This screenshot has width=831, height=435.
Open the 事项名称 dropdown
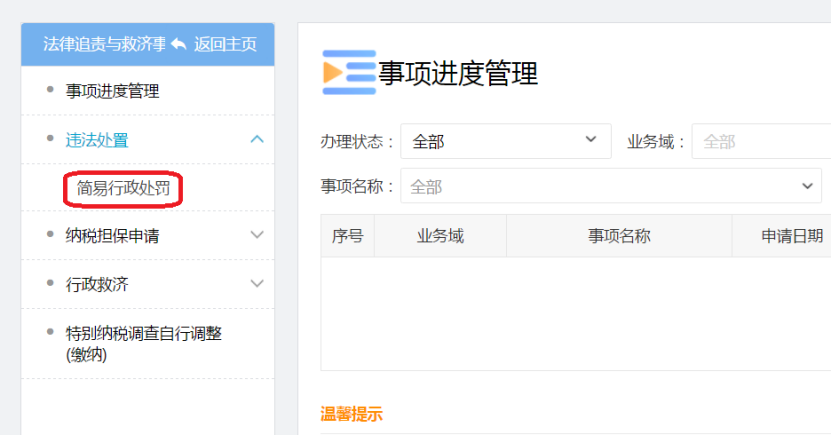tap(611, 185)
